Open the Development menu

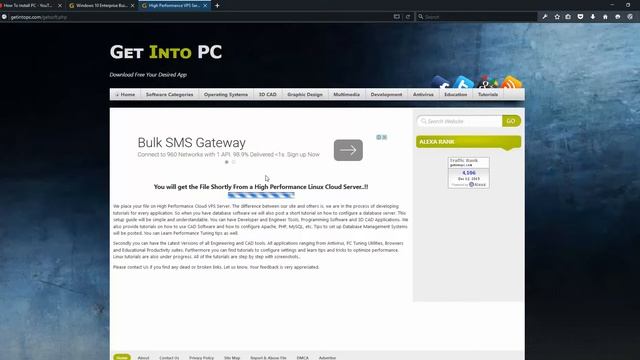pos(386,94)
